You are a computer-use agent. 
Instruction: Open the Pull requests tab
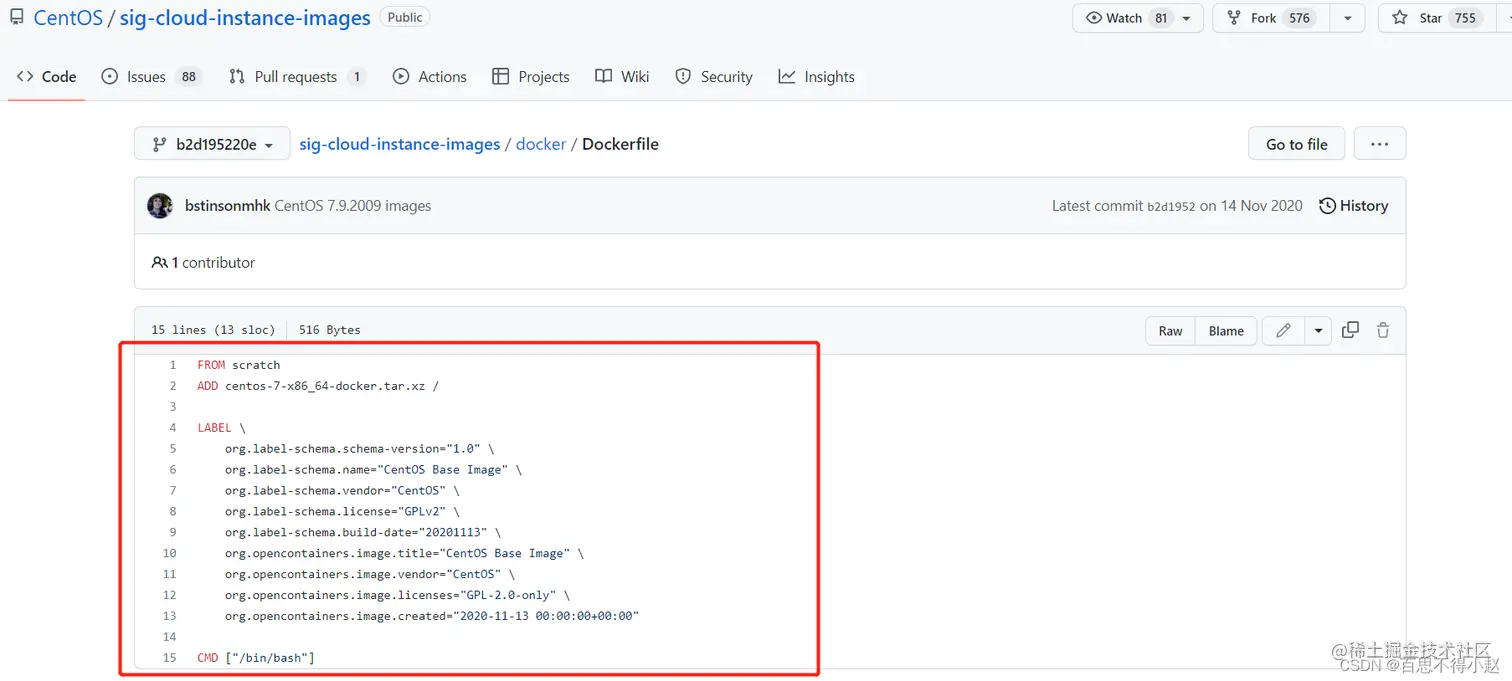pyautogui.click(x=297, y=76)
